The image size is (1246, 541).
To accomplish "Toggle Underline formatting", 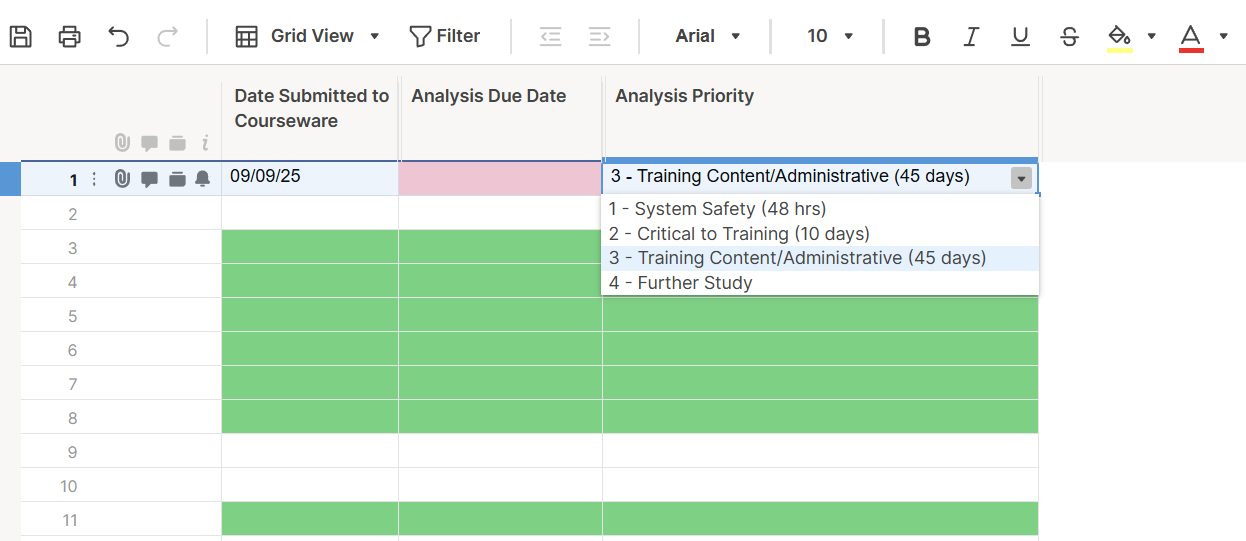I will pyautogui.click(x=1020, y=37).
